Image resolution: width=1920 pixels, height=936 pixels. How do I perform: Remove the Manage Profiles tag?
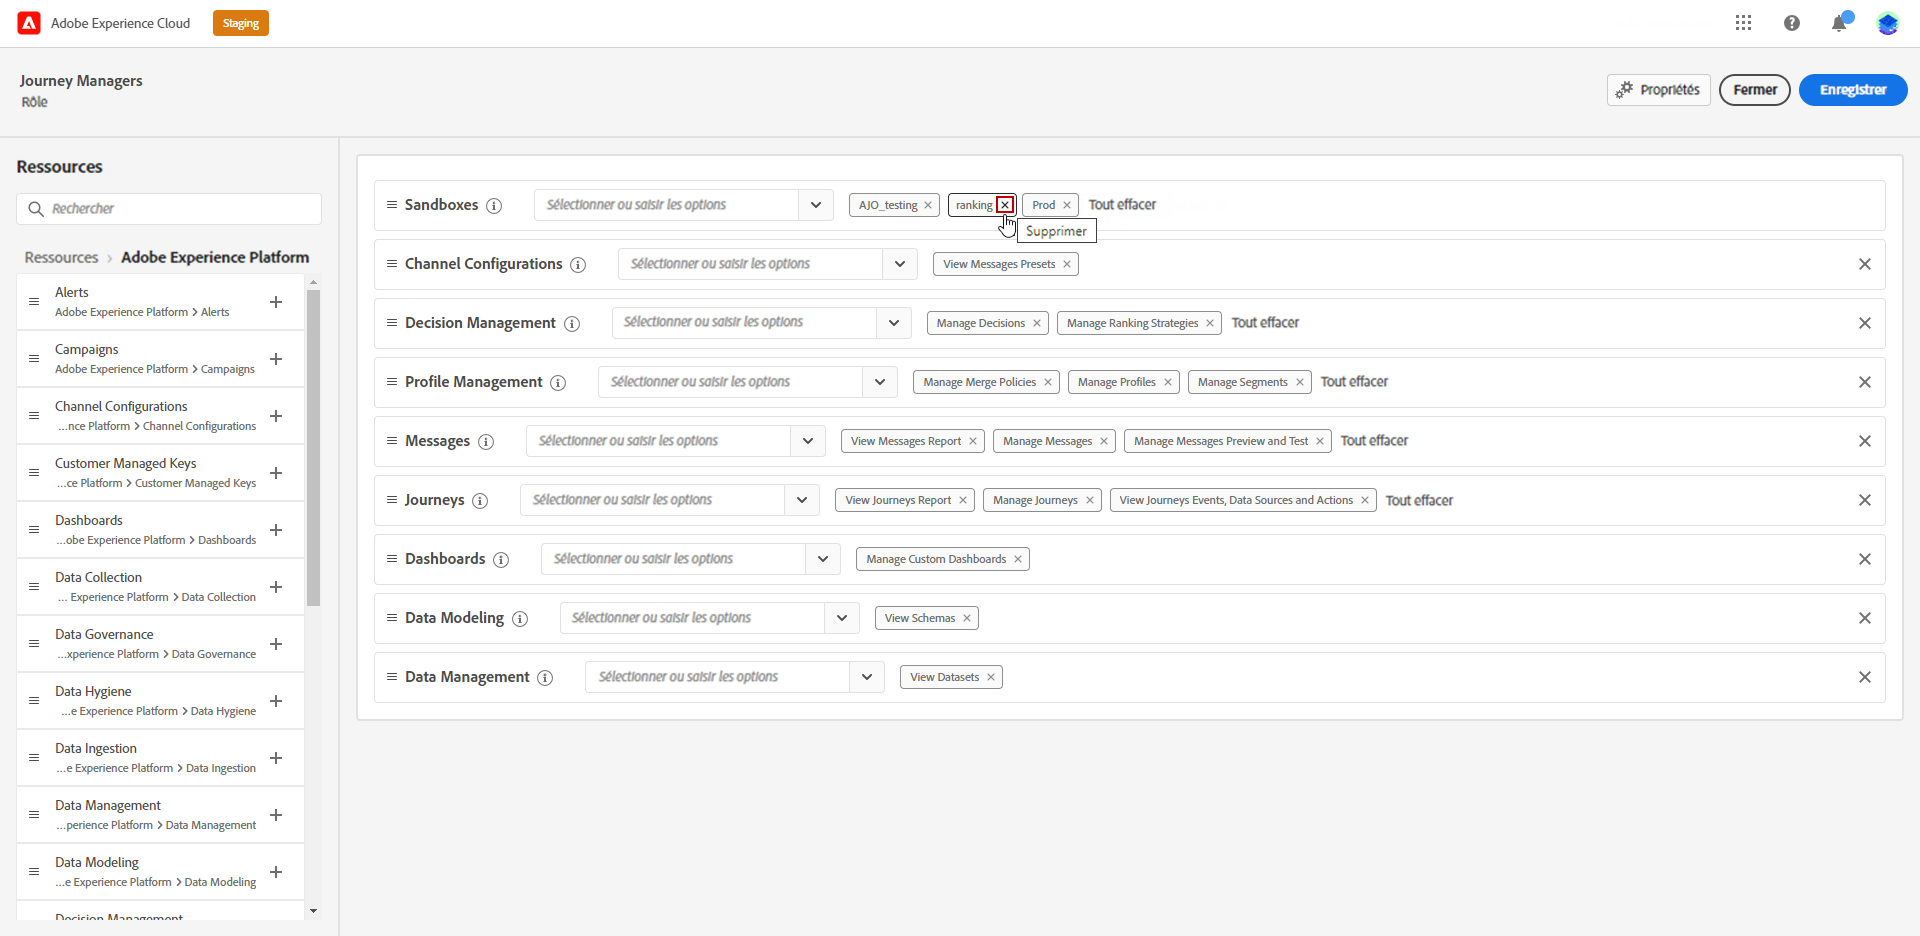tap(1168, 382)
